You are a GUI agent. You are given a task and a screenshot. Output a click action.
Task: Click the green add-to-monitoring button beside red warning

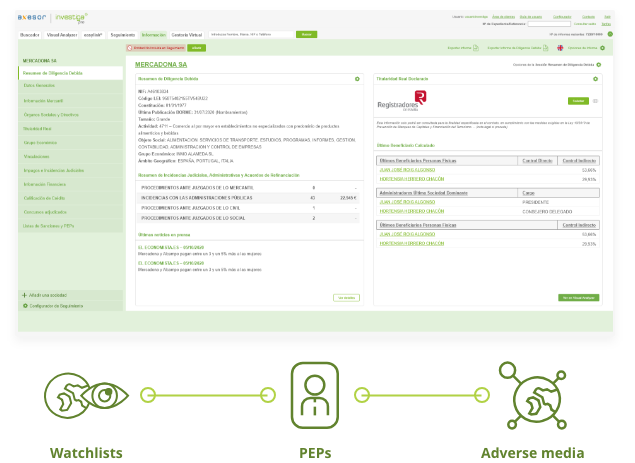click(x=196, y=48)
